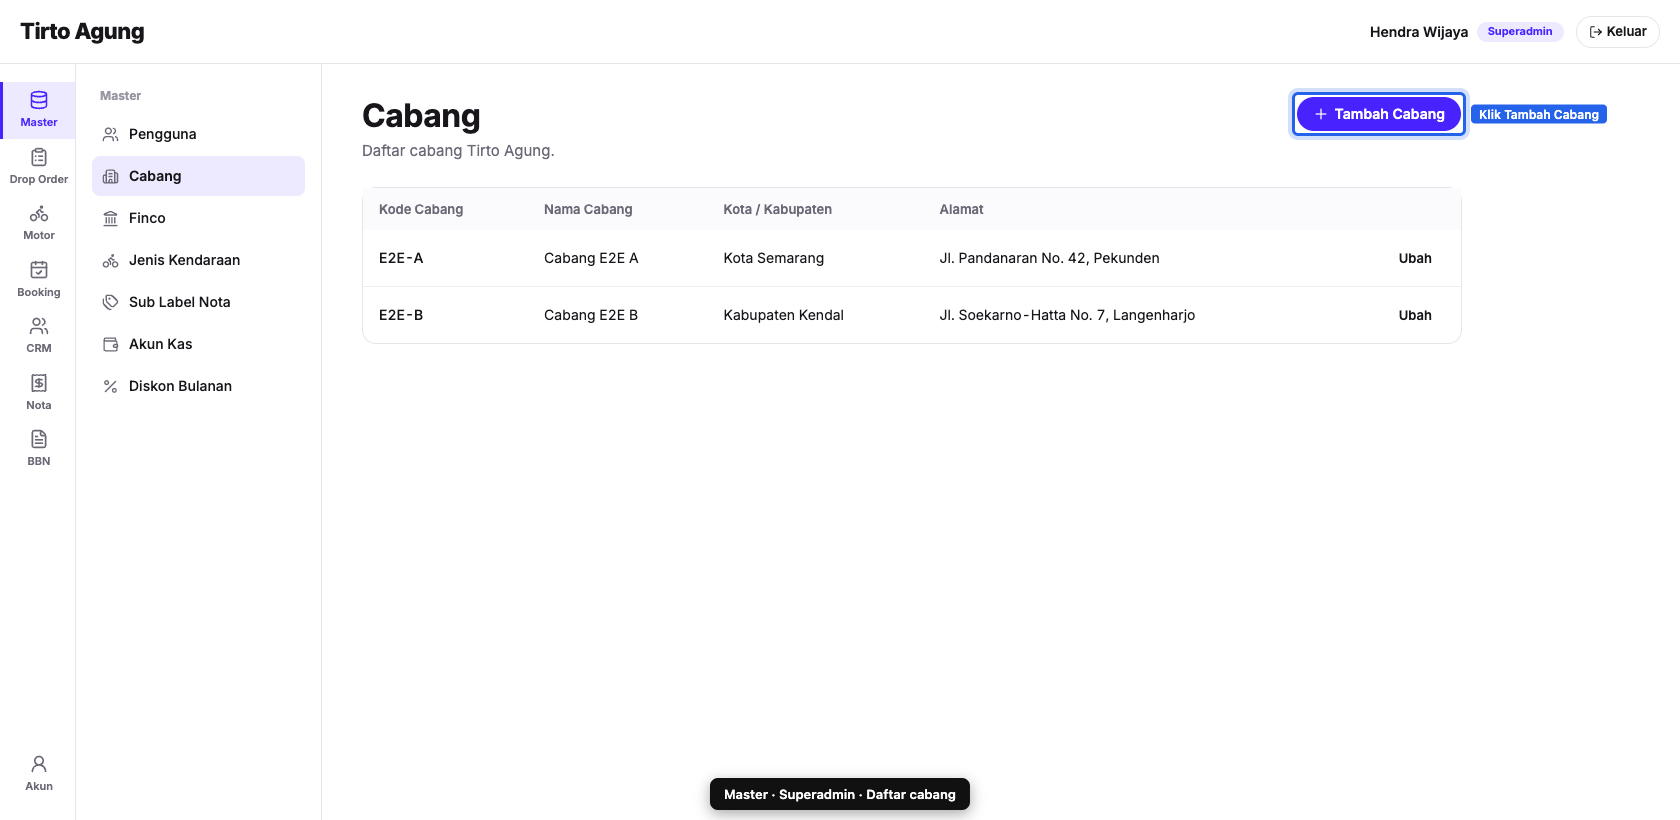1680x820 pixels.
Task: Select Jenis Kendaraan menu item
Action: (x=198, y=260)
